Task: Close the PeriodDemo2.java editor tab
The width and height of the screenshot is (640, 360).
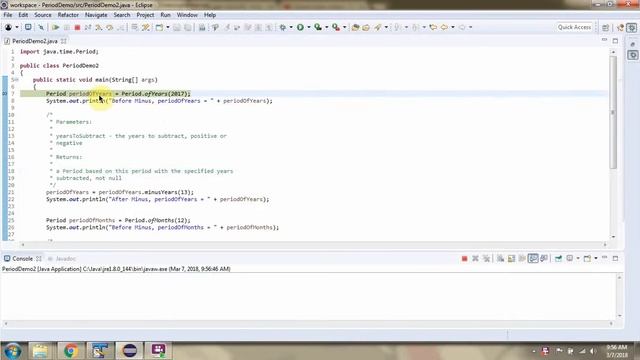Action: [64, 41]
